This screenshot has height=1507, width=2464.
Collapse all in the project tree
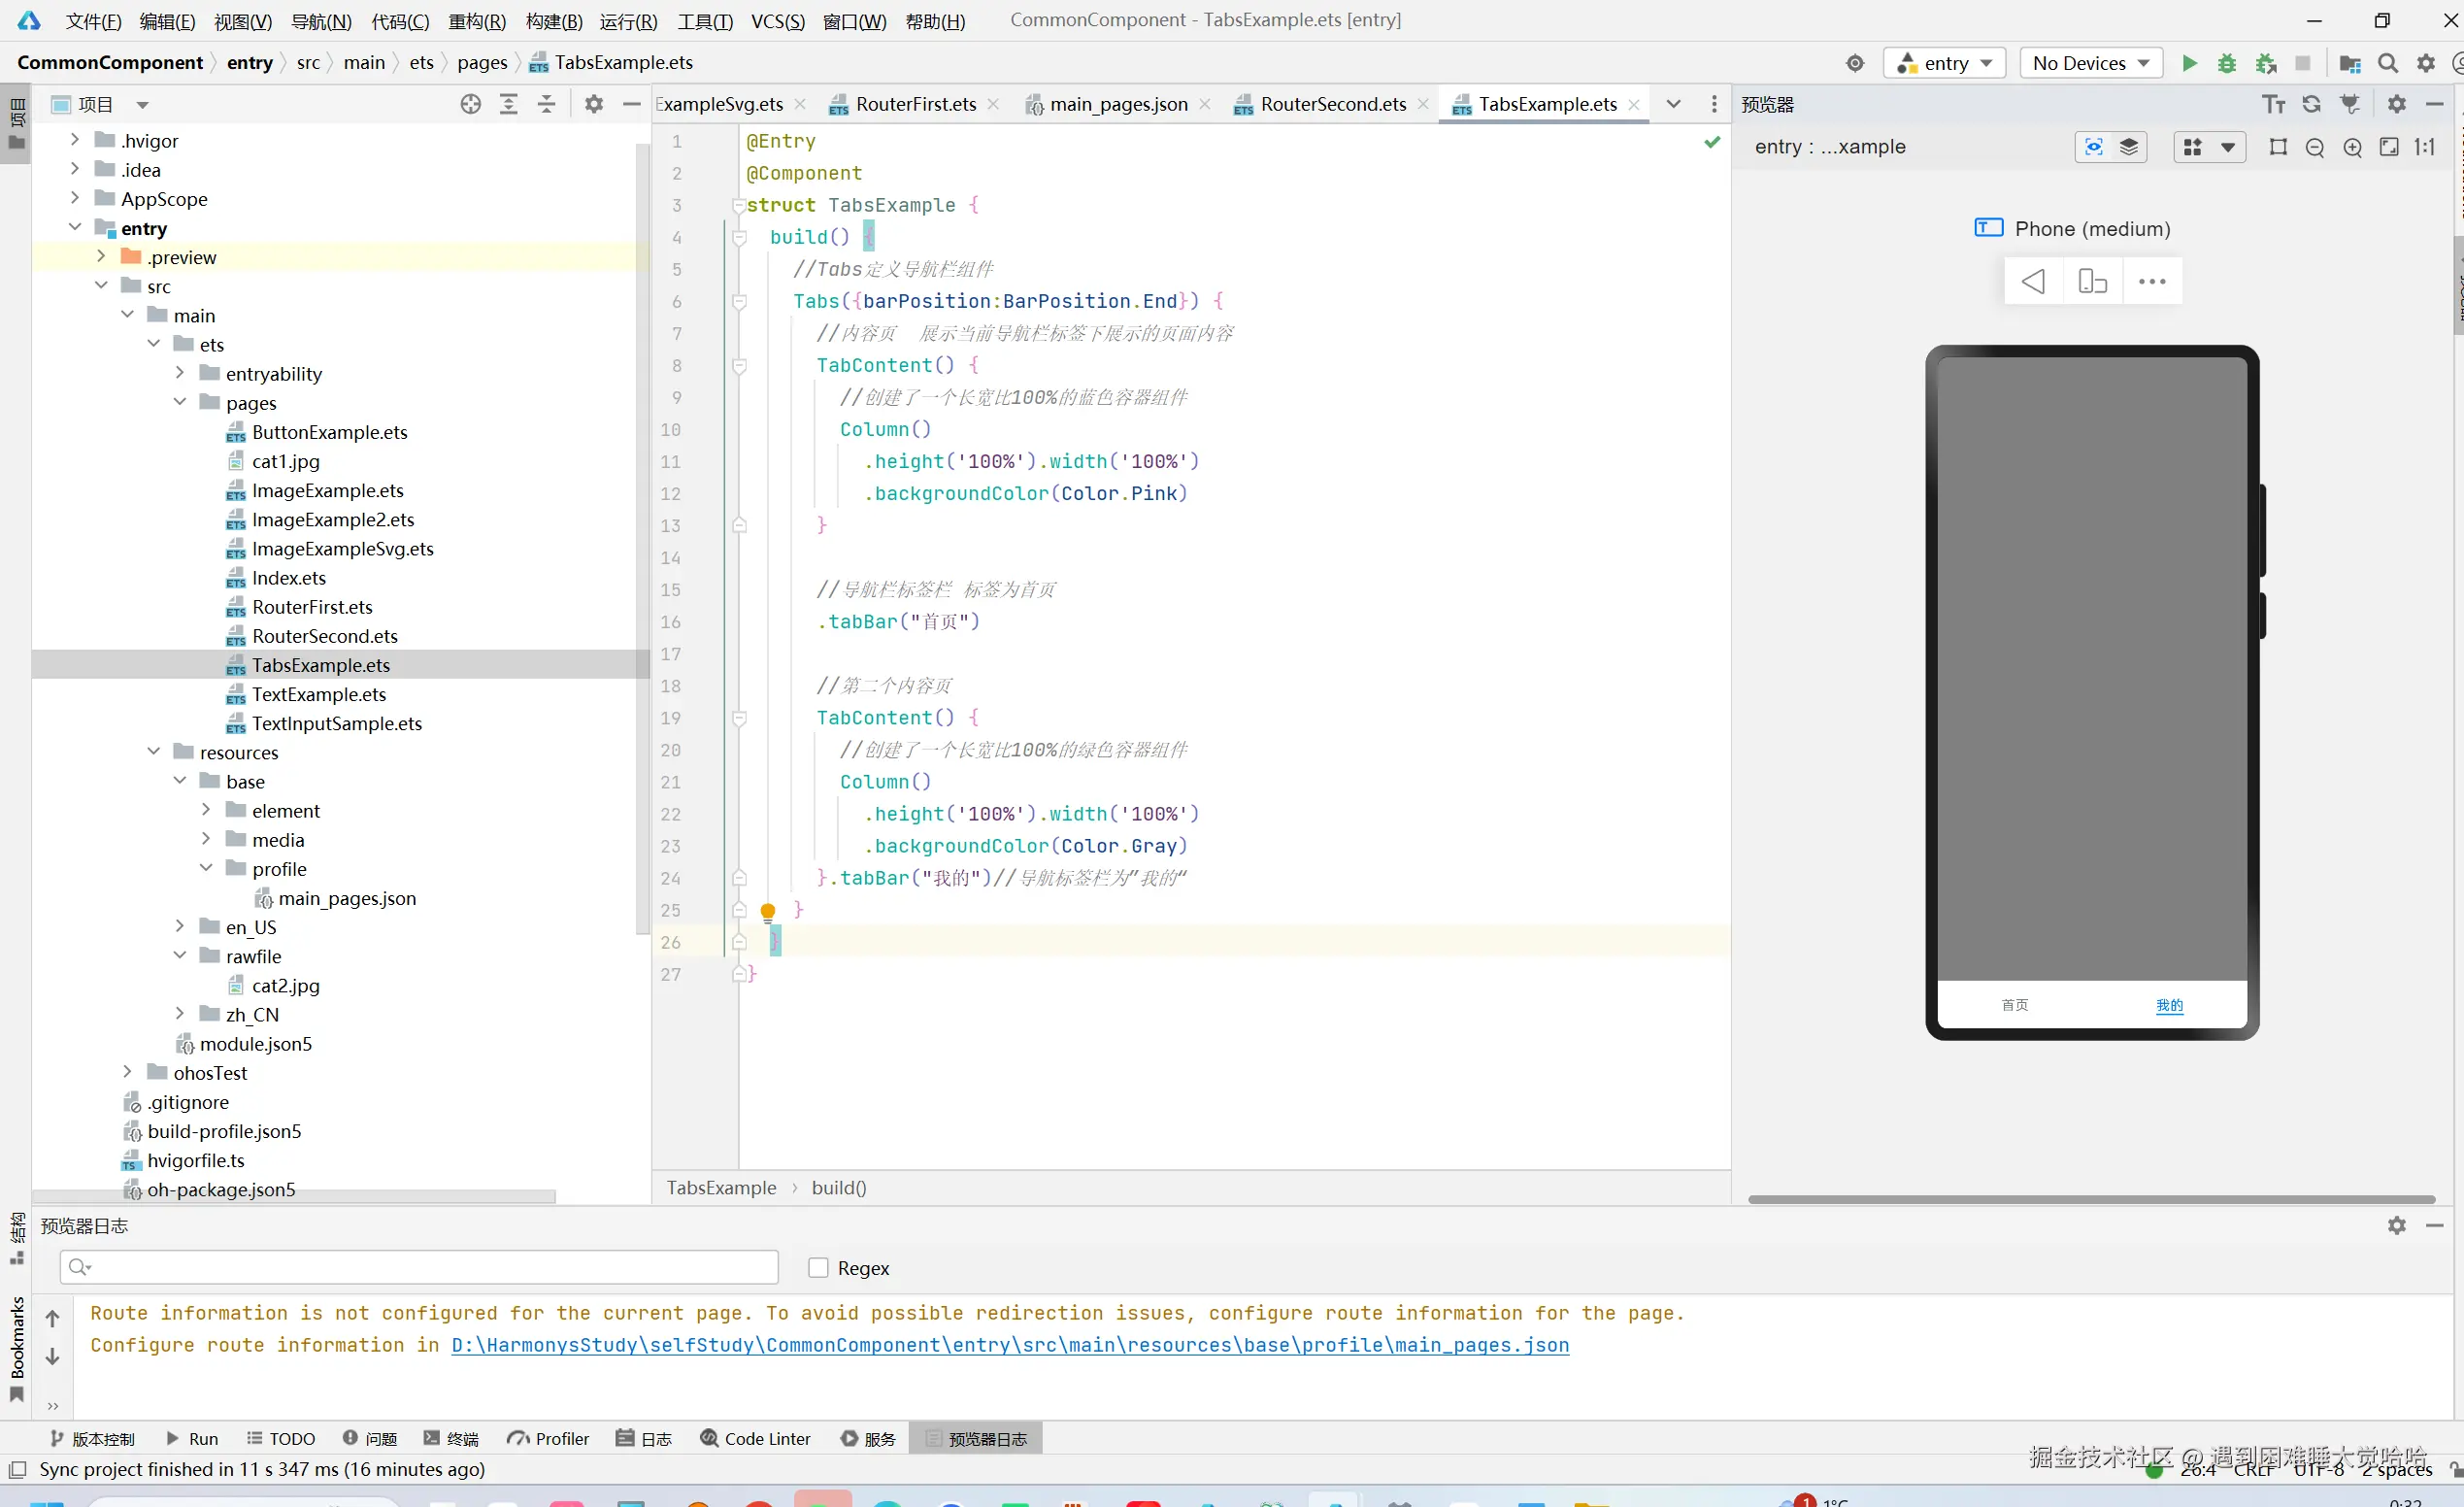point(547,104)
